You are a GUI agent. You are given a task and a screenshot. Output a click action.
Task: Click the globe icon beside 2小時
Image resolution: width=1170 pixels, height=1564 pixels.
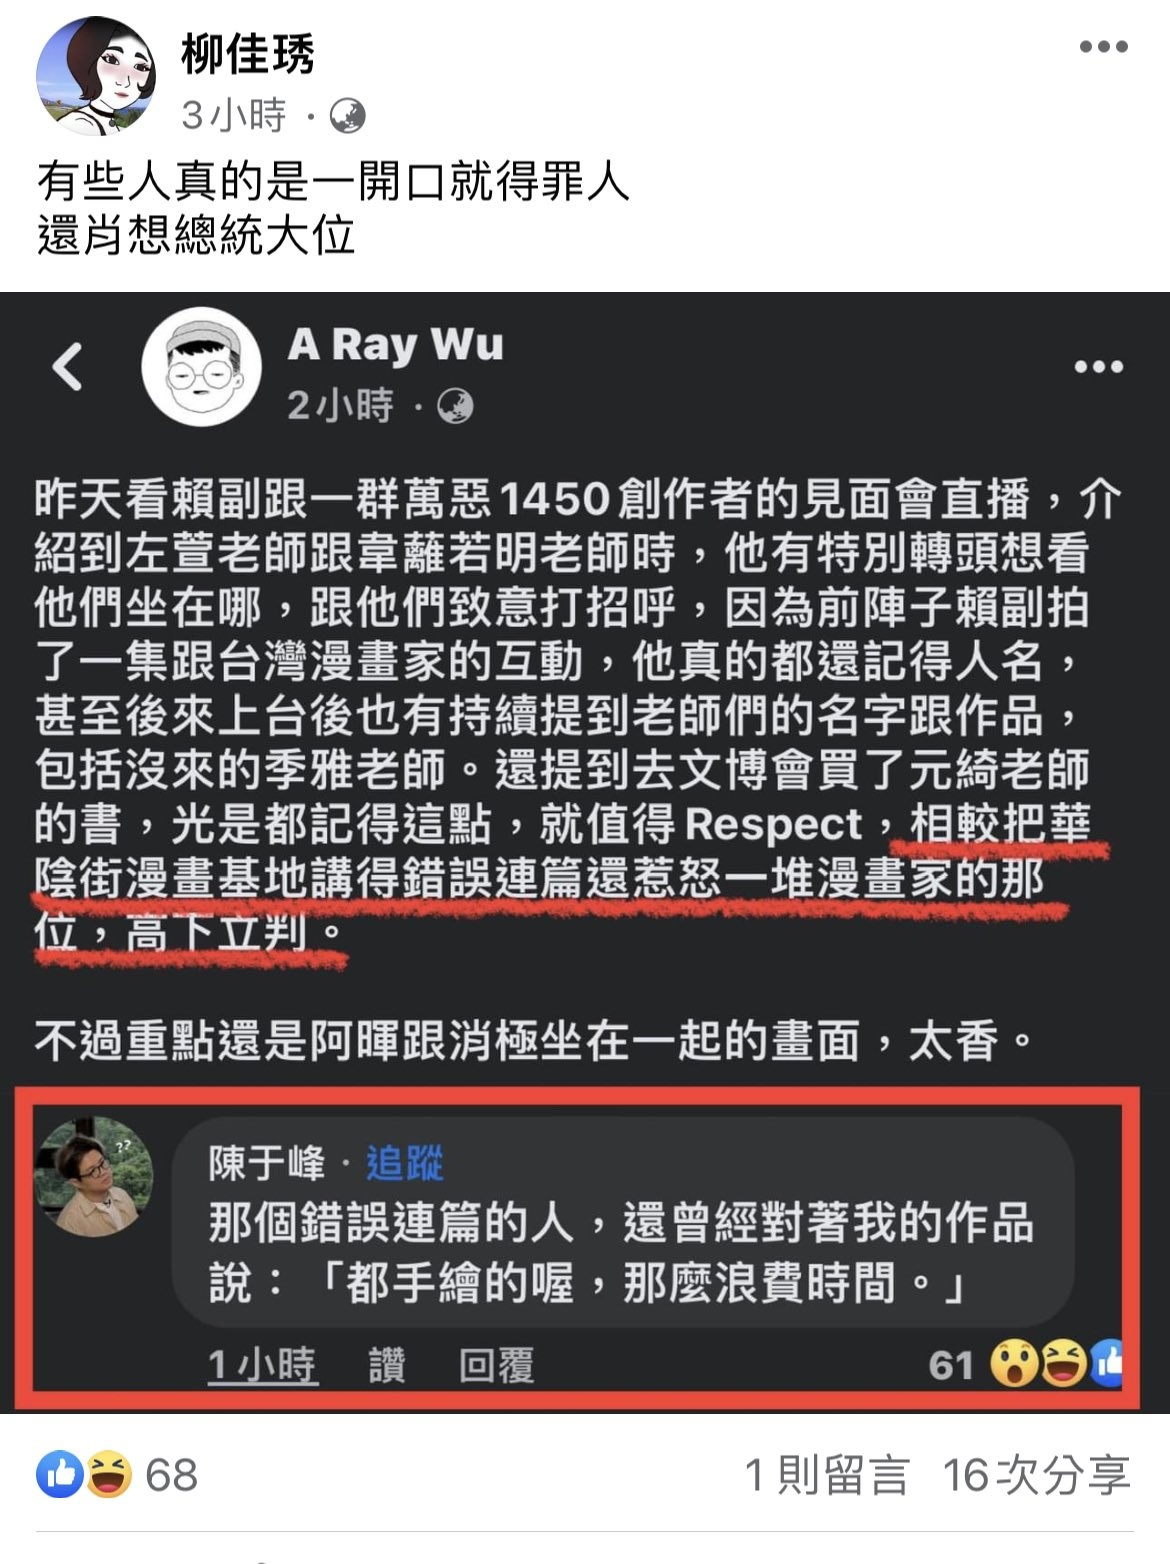(x=455, y=406)
